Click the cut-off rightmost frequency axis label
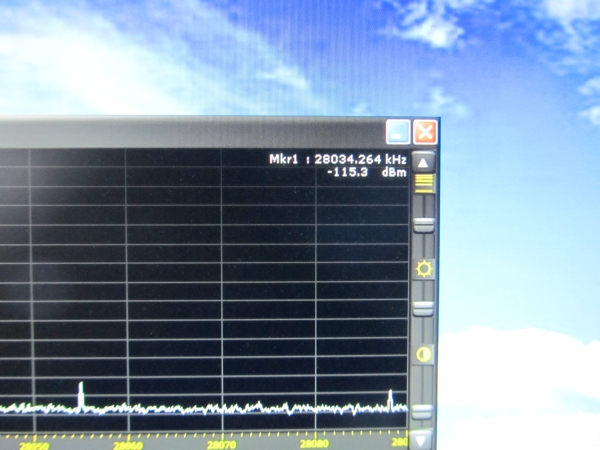The width and height of the screenshot is (600, 450). pyautogui.click(x=399, y=443)
